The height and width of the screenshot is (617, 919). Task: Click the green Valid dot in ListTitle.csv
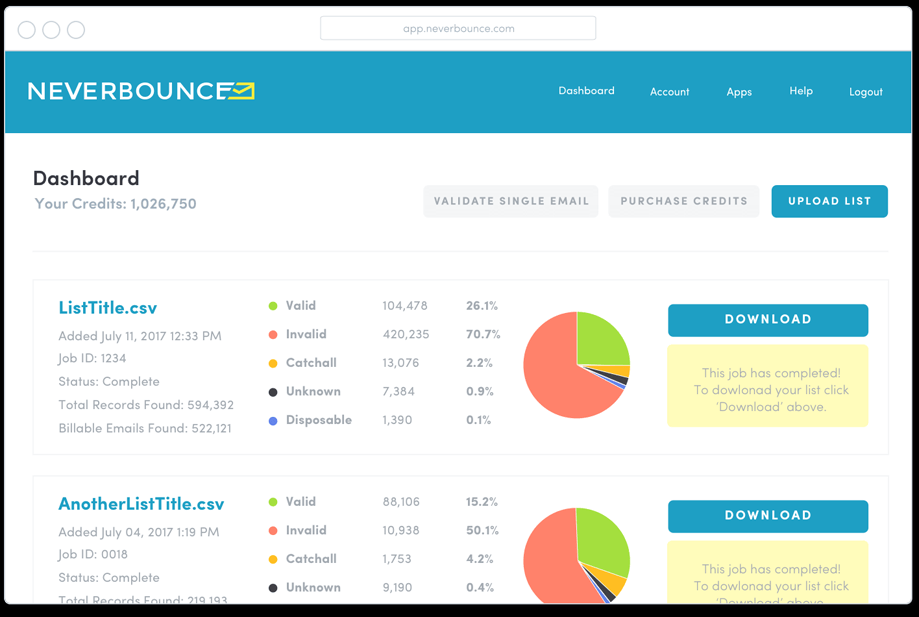pos(273,306)
